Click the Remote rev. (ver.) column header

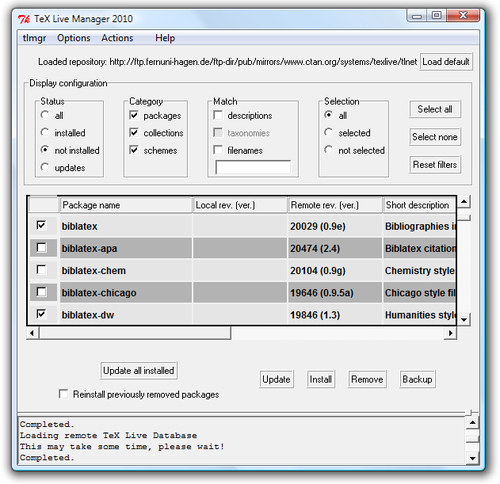pos(335,205)
